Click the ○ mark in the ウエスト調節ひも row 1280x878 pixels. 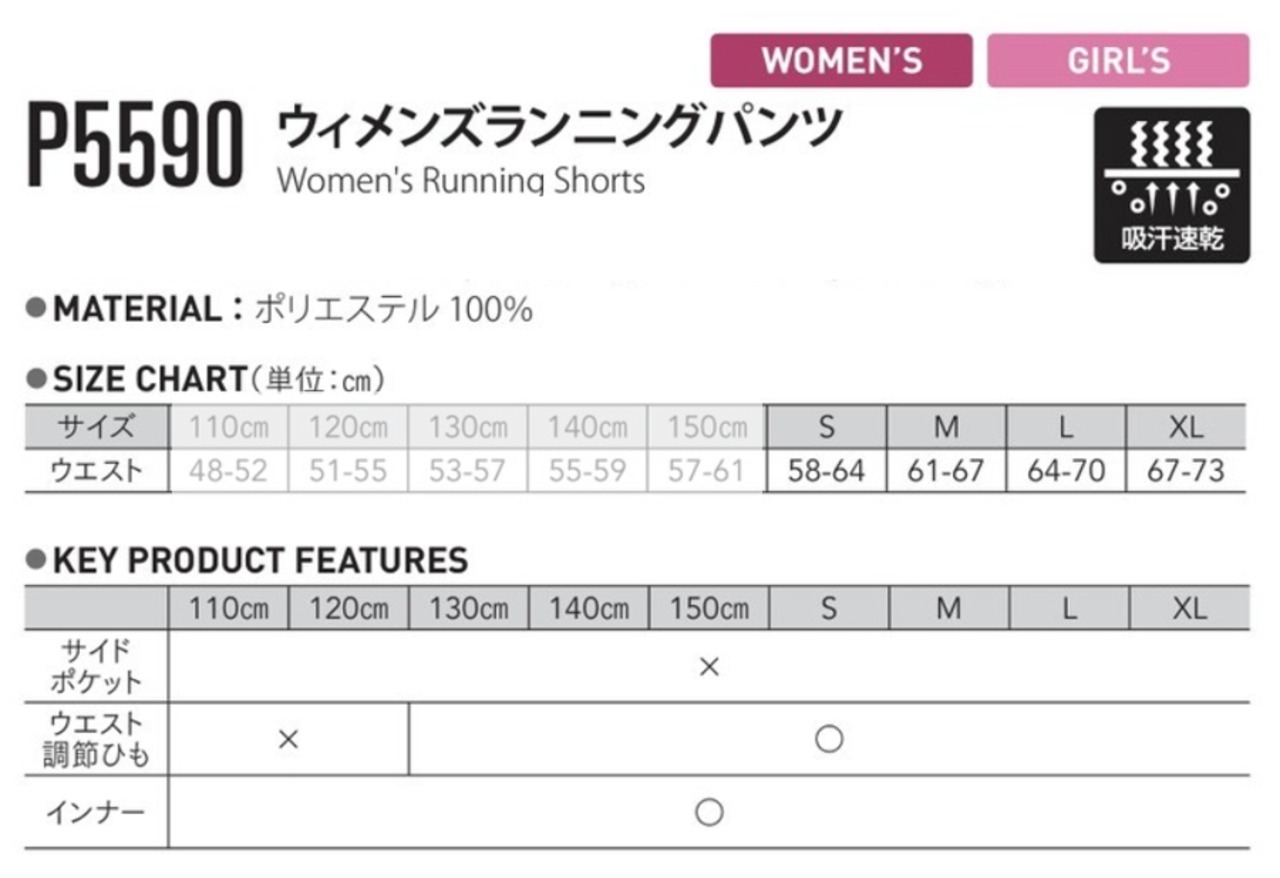pos(829,739)
